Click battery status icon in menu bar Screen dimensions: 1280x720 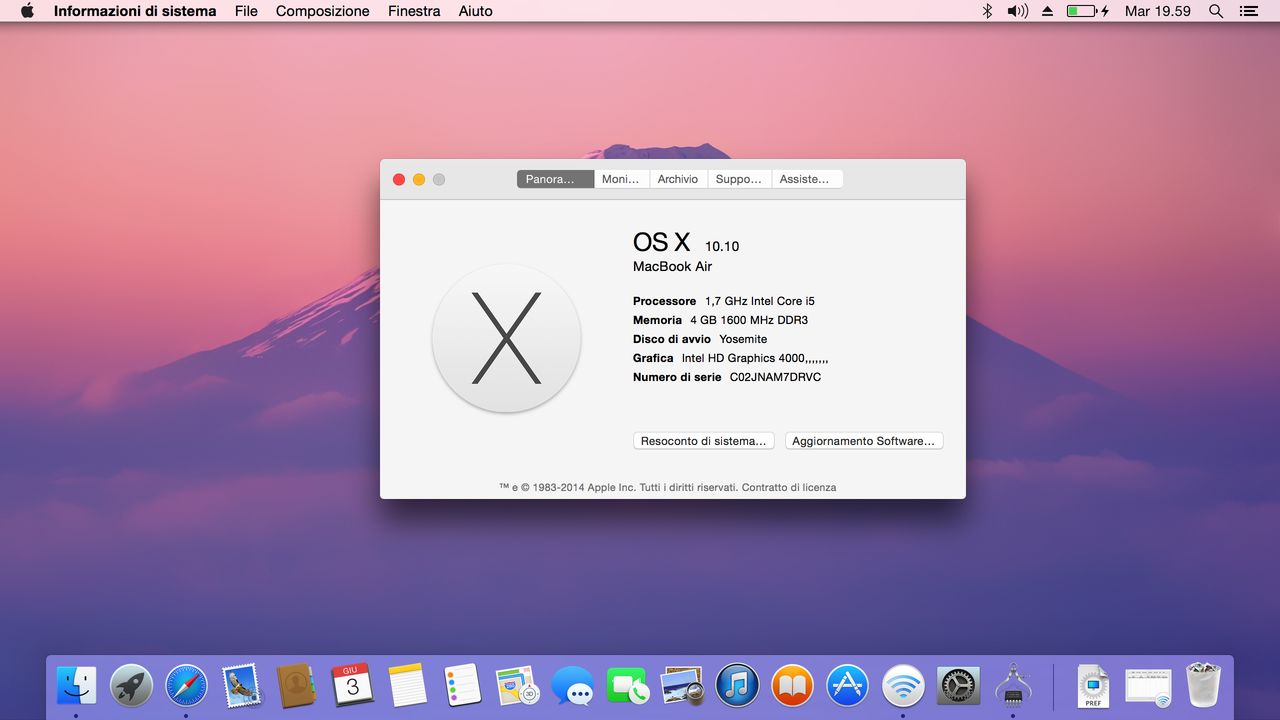(x=1088, y=11)
